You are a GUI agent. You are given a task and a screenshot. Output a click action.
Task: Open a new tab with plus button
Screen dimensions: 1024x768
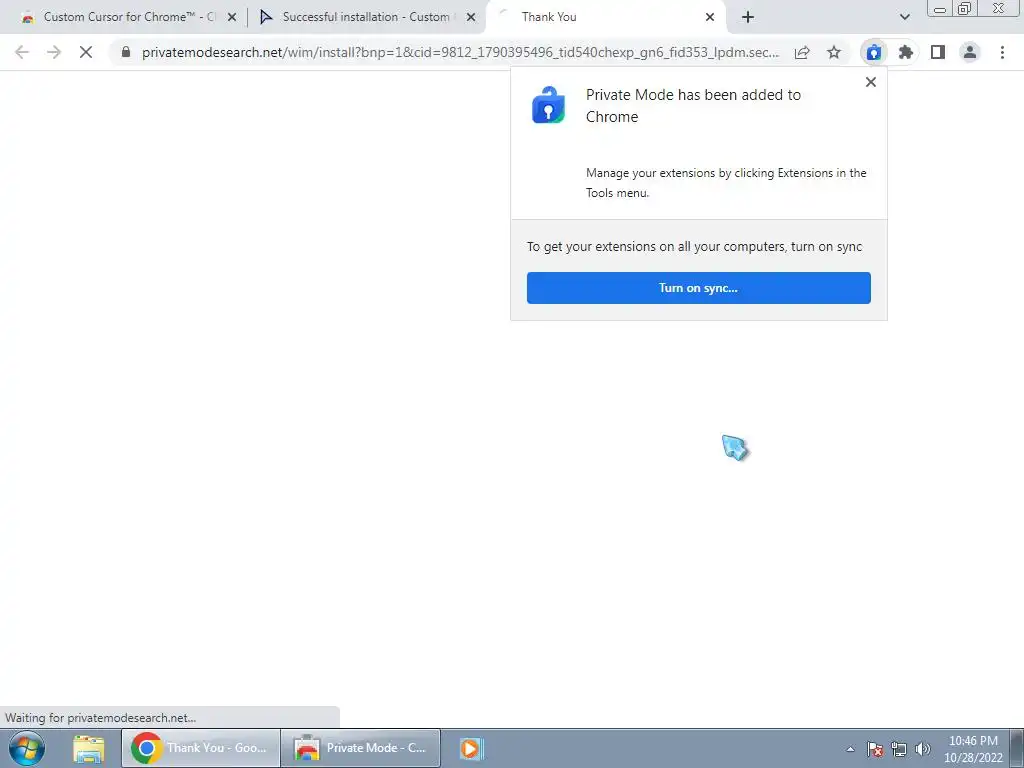(x=748, y=18)
